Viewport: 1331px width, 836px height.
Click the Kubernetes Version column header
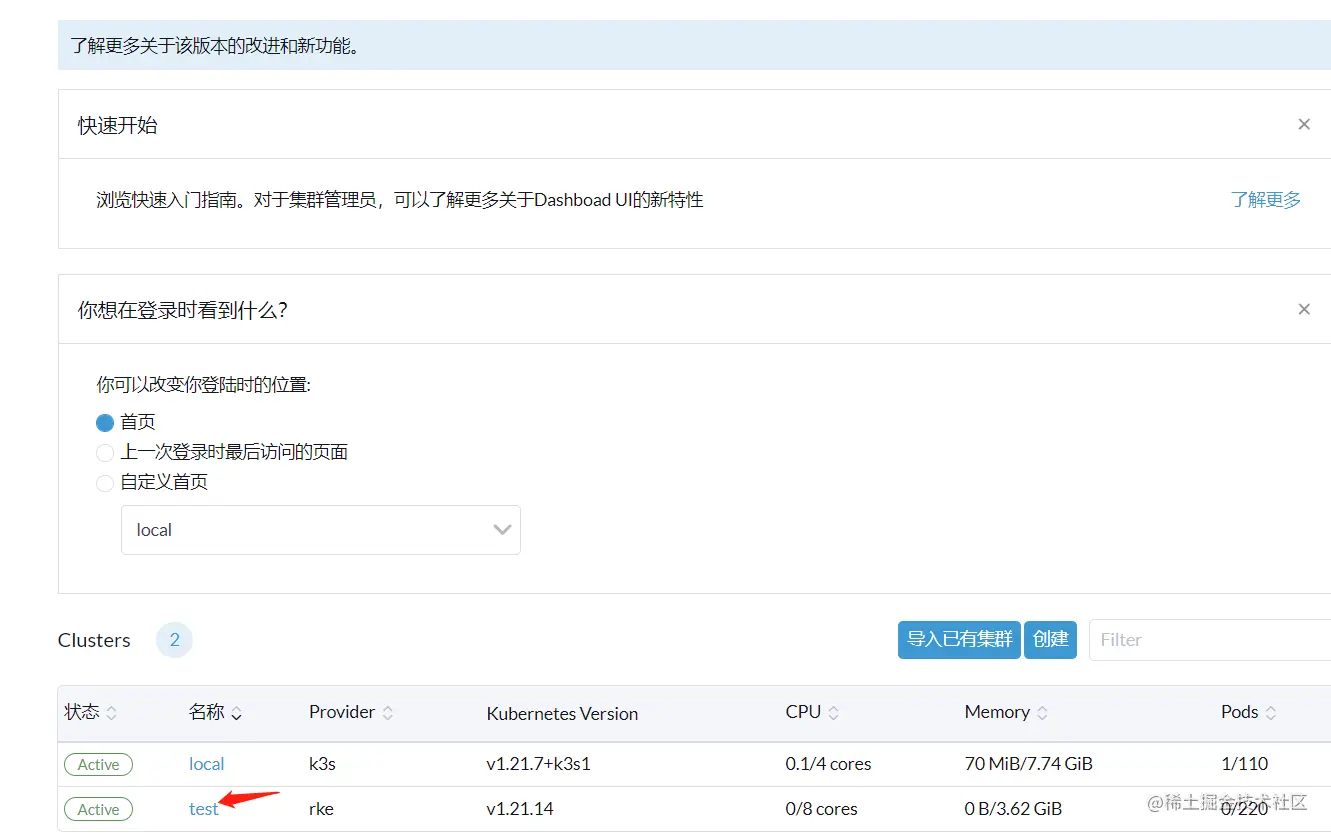(562, 714)
